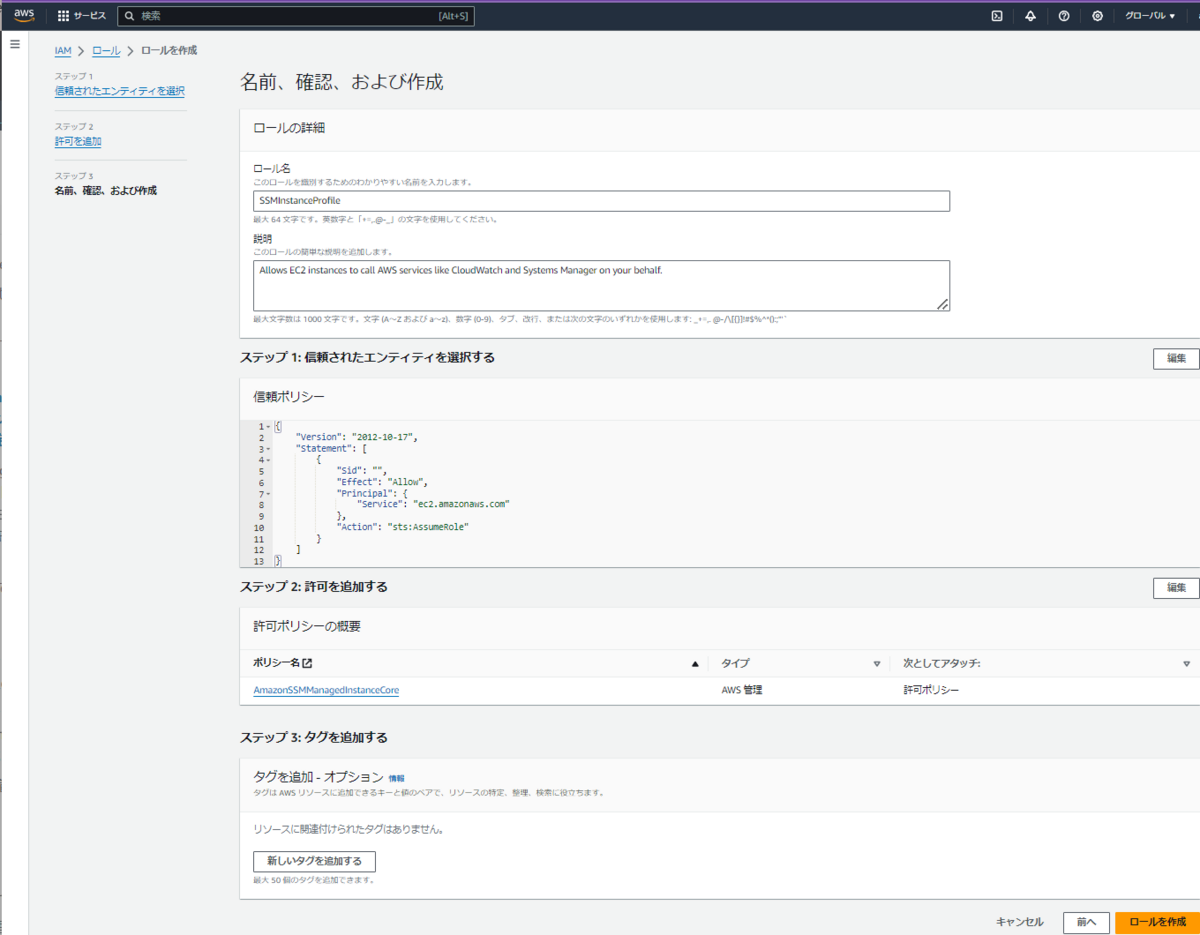1200x935 pixels.
Task: Go to IAM breadcrumb
Action: 62,50
